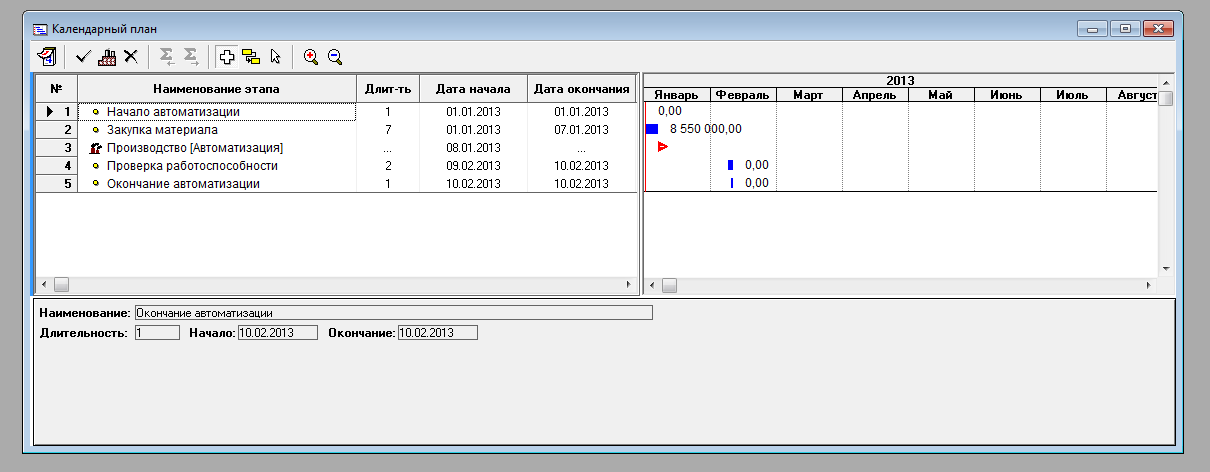Click the checkmark toolbar icon
This screenshot has height=472, width=1210.
(x=84, y=57)
